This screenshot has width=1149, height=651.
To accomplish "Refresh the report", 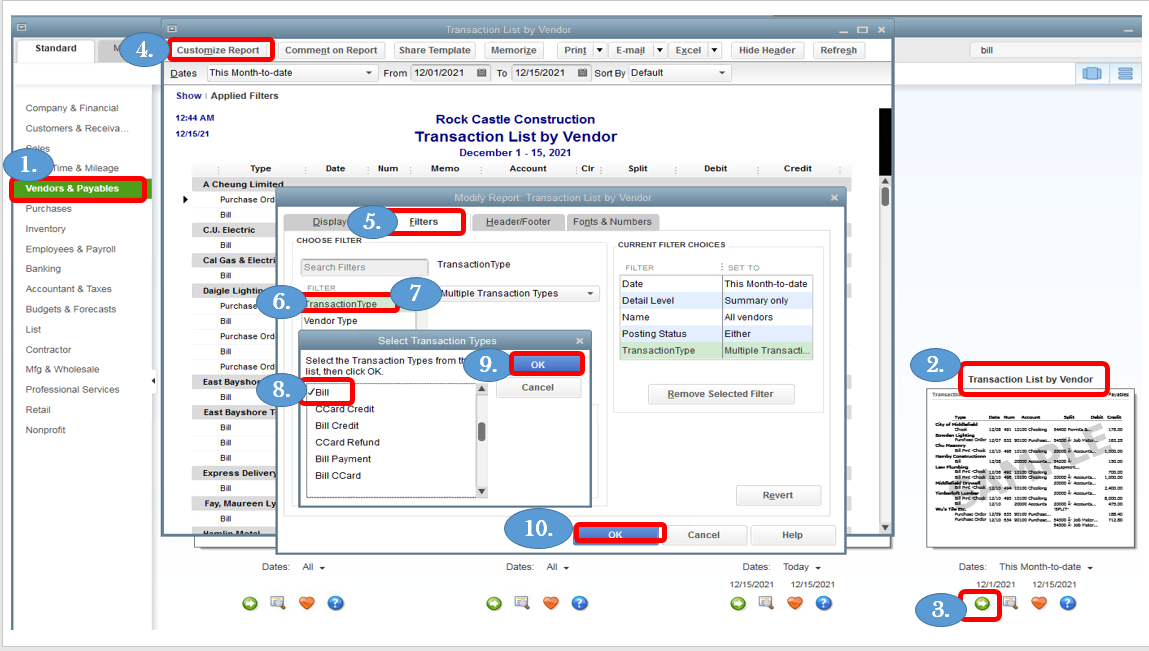I will click(x=838, y=50).
